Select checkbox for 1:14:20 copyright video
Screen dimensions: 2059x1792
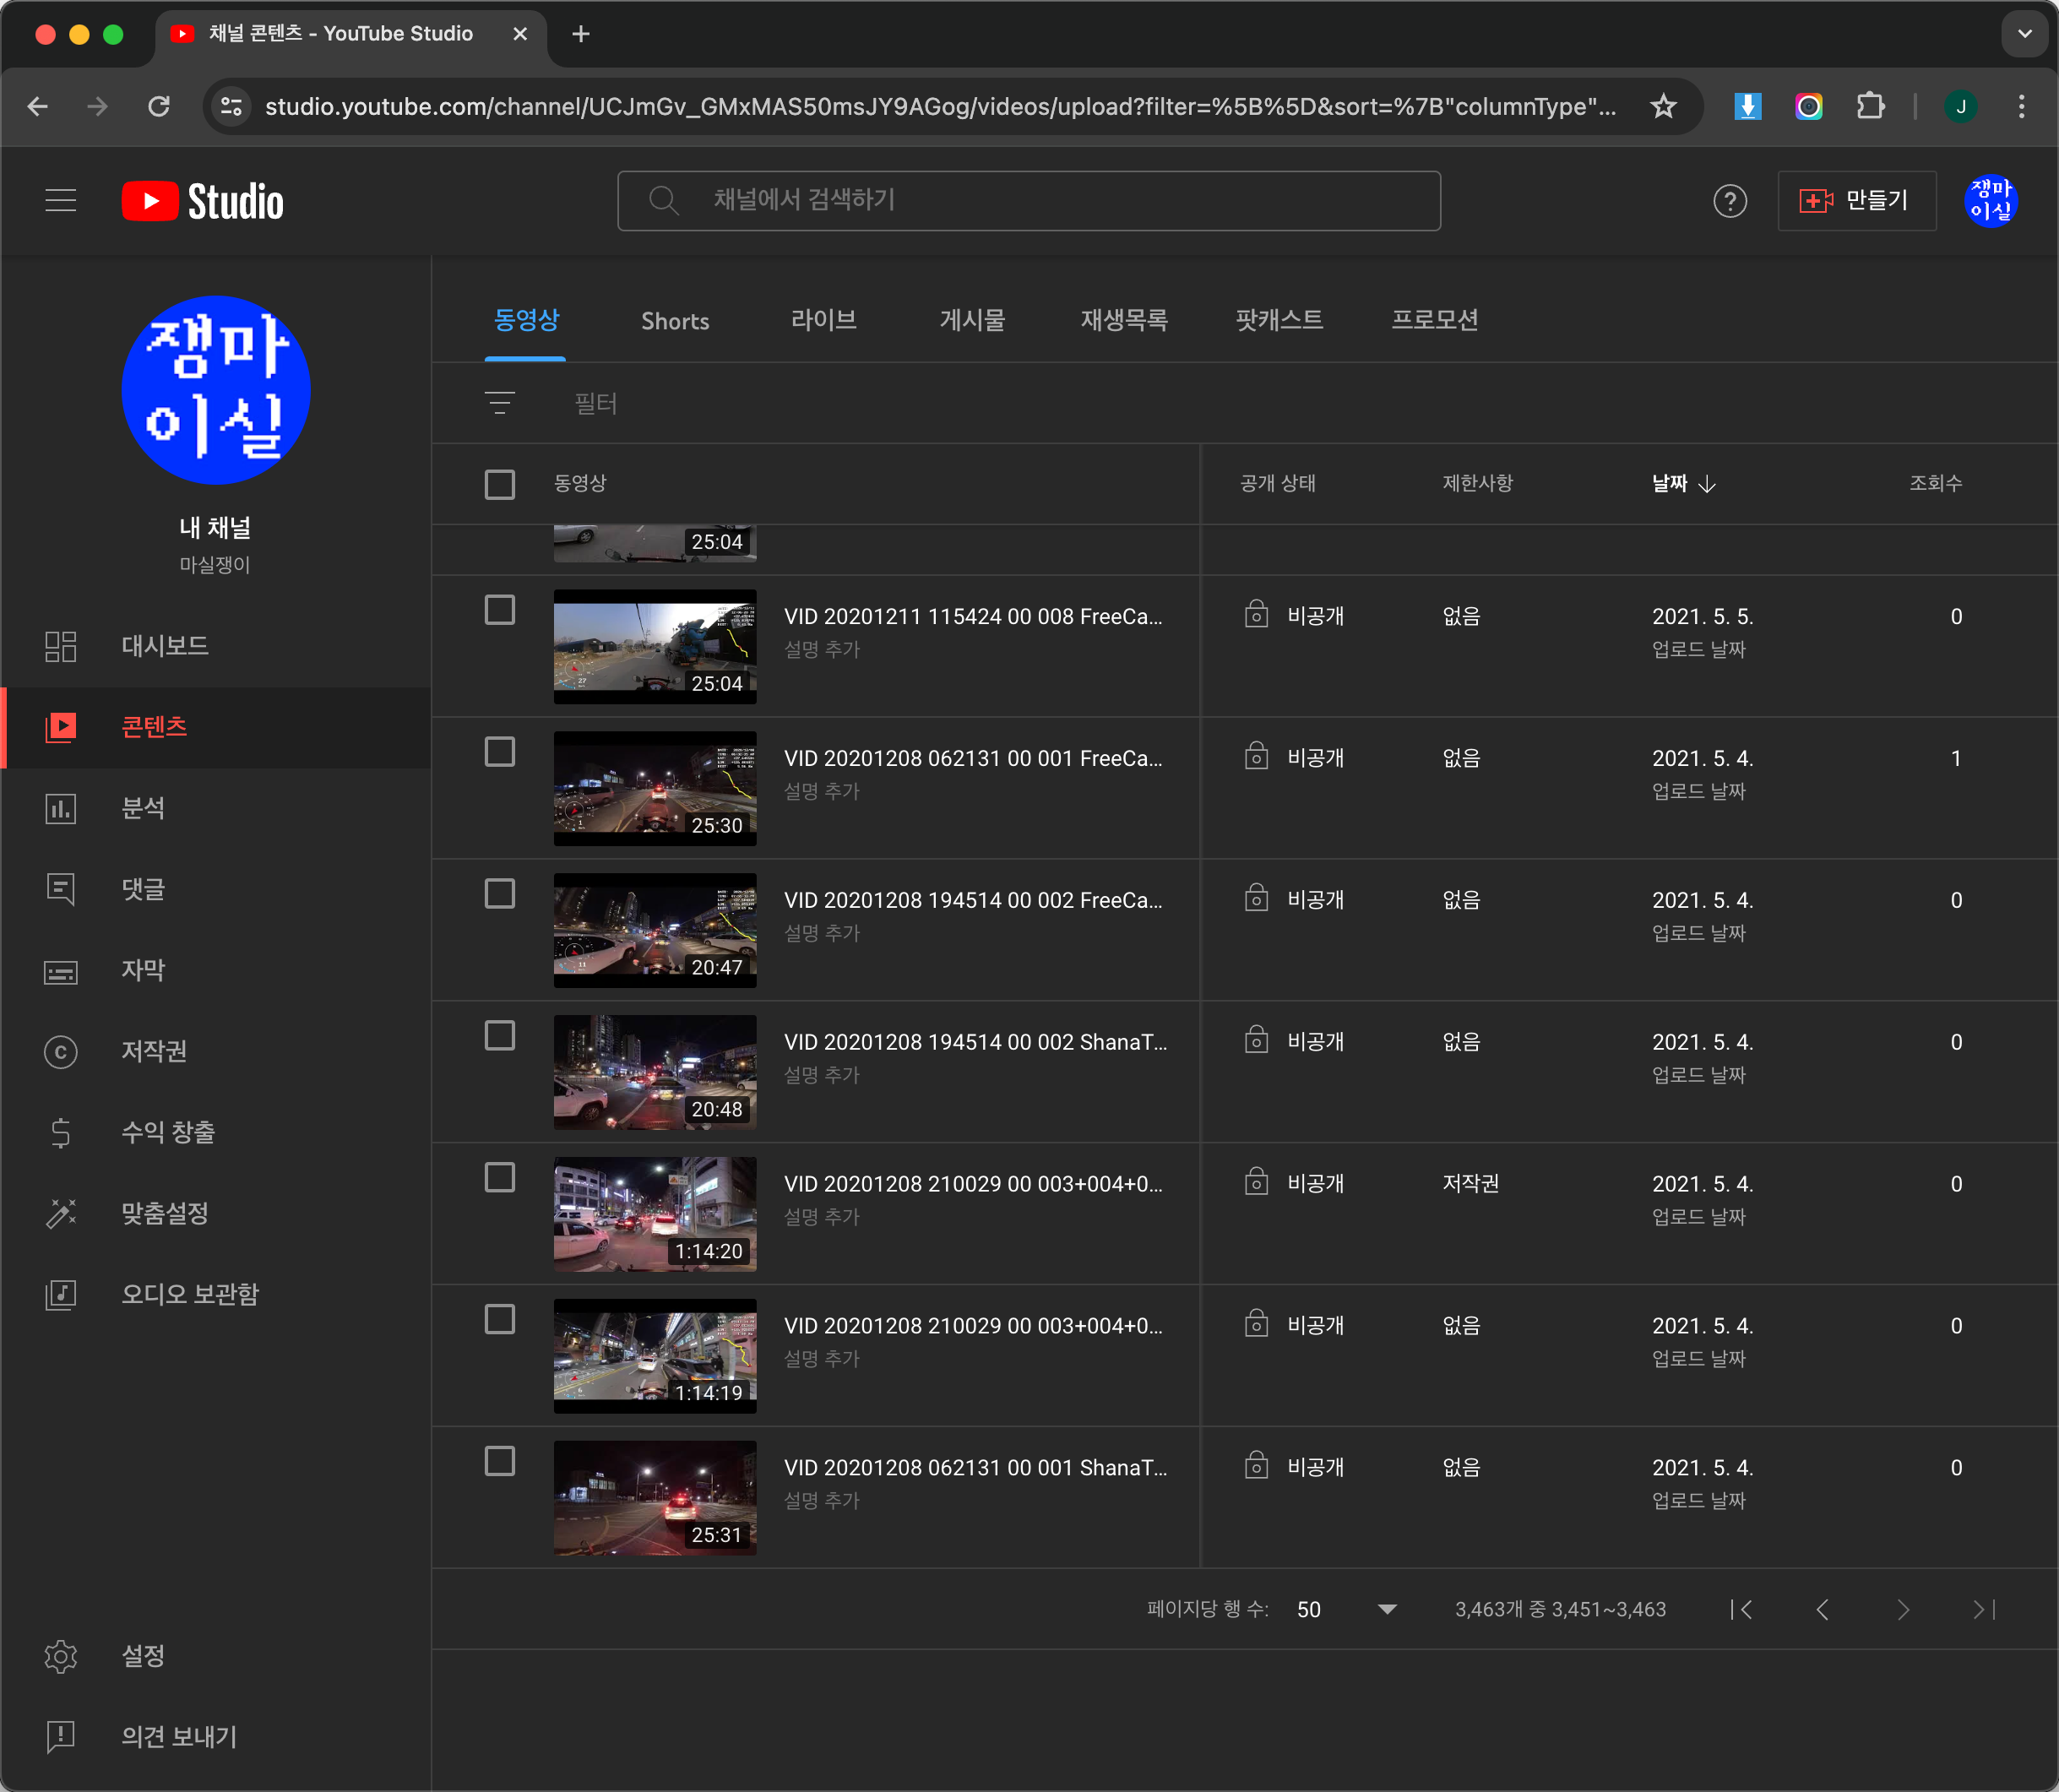(500, 1178)
